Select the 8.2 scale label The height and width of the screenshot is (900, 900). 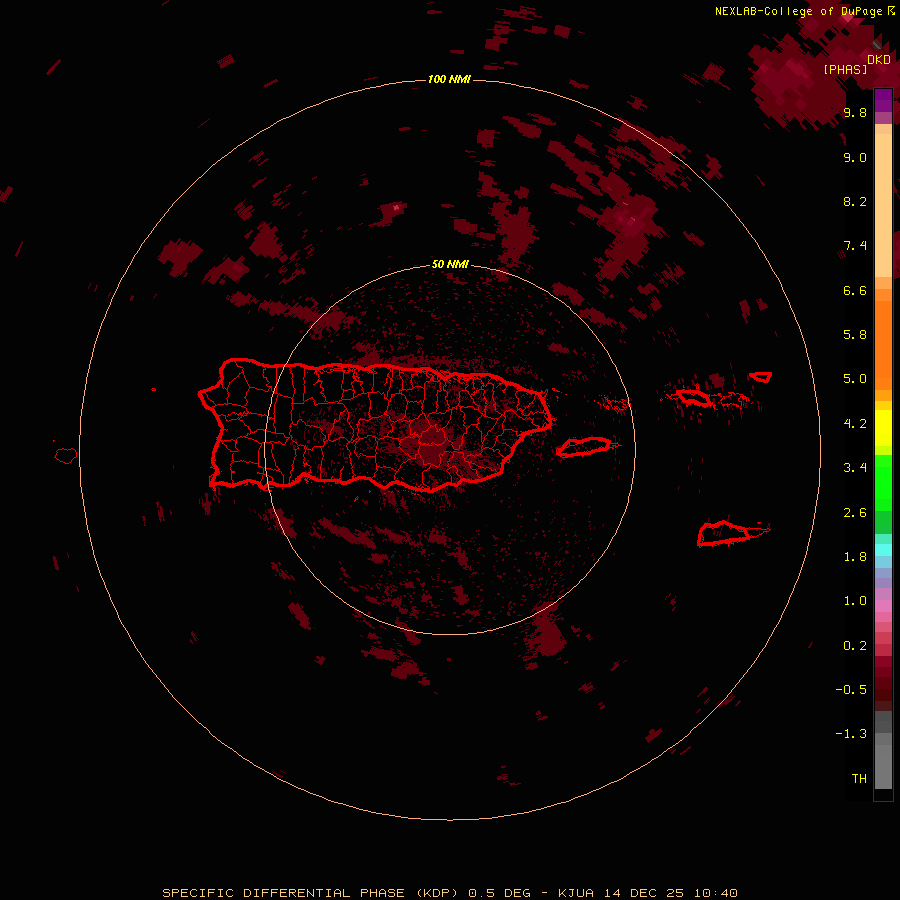(855, 201)
